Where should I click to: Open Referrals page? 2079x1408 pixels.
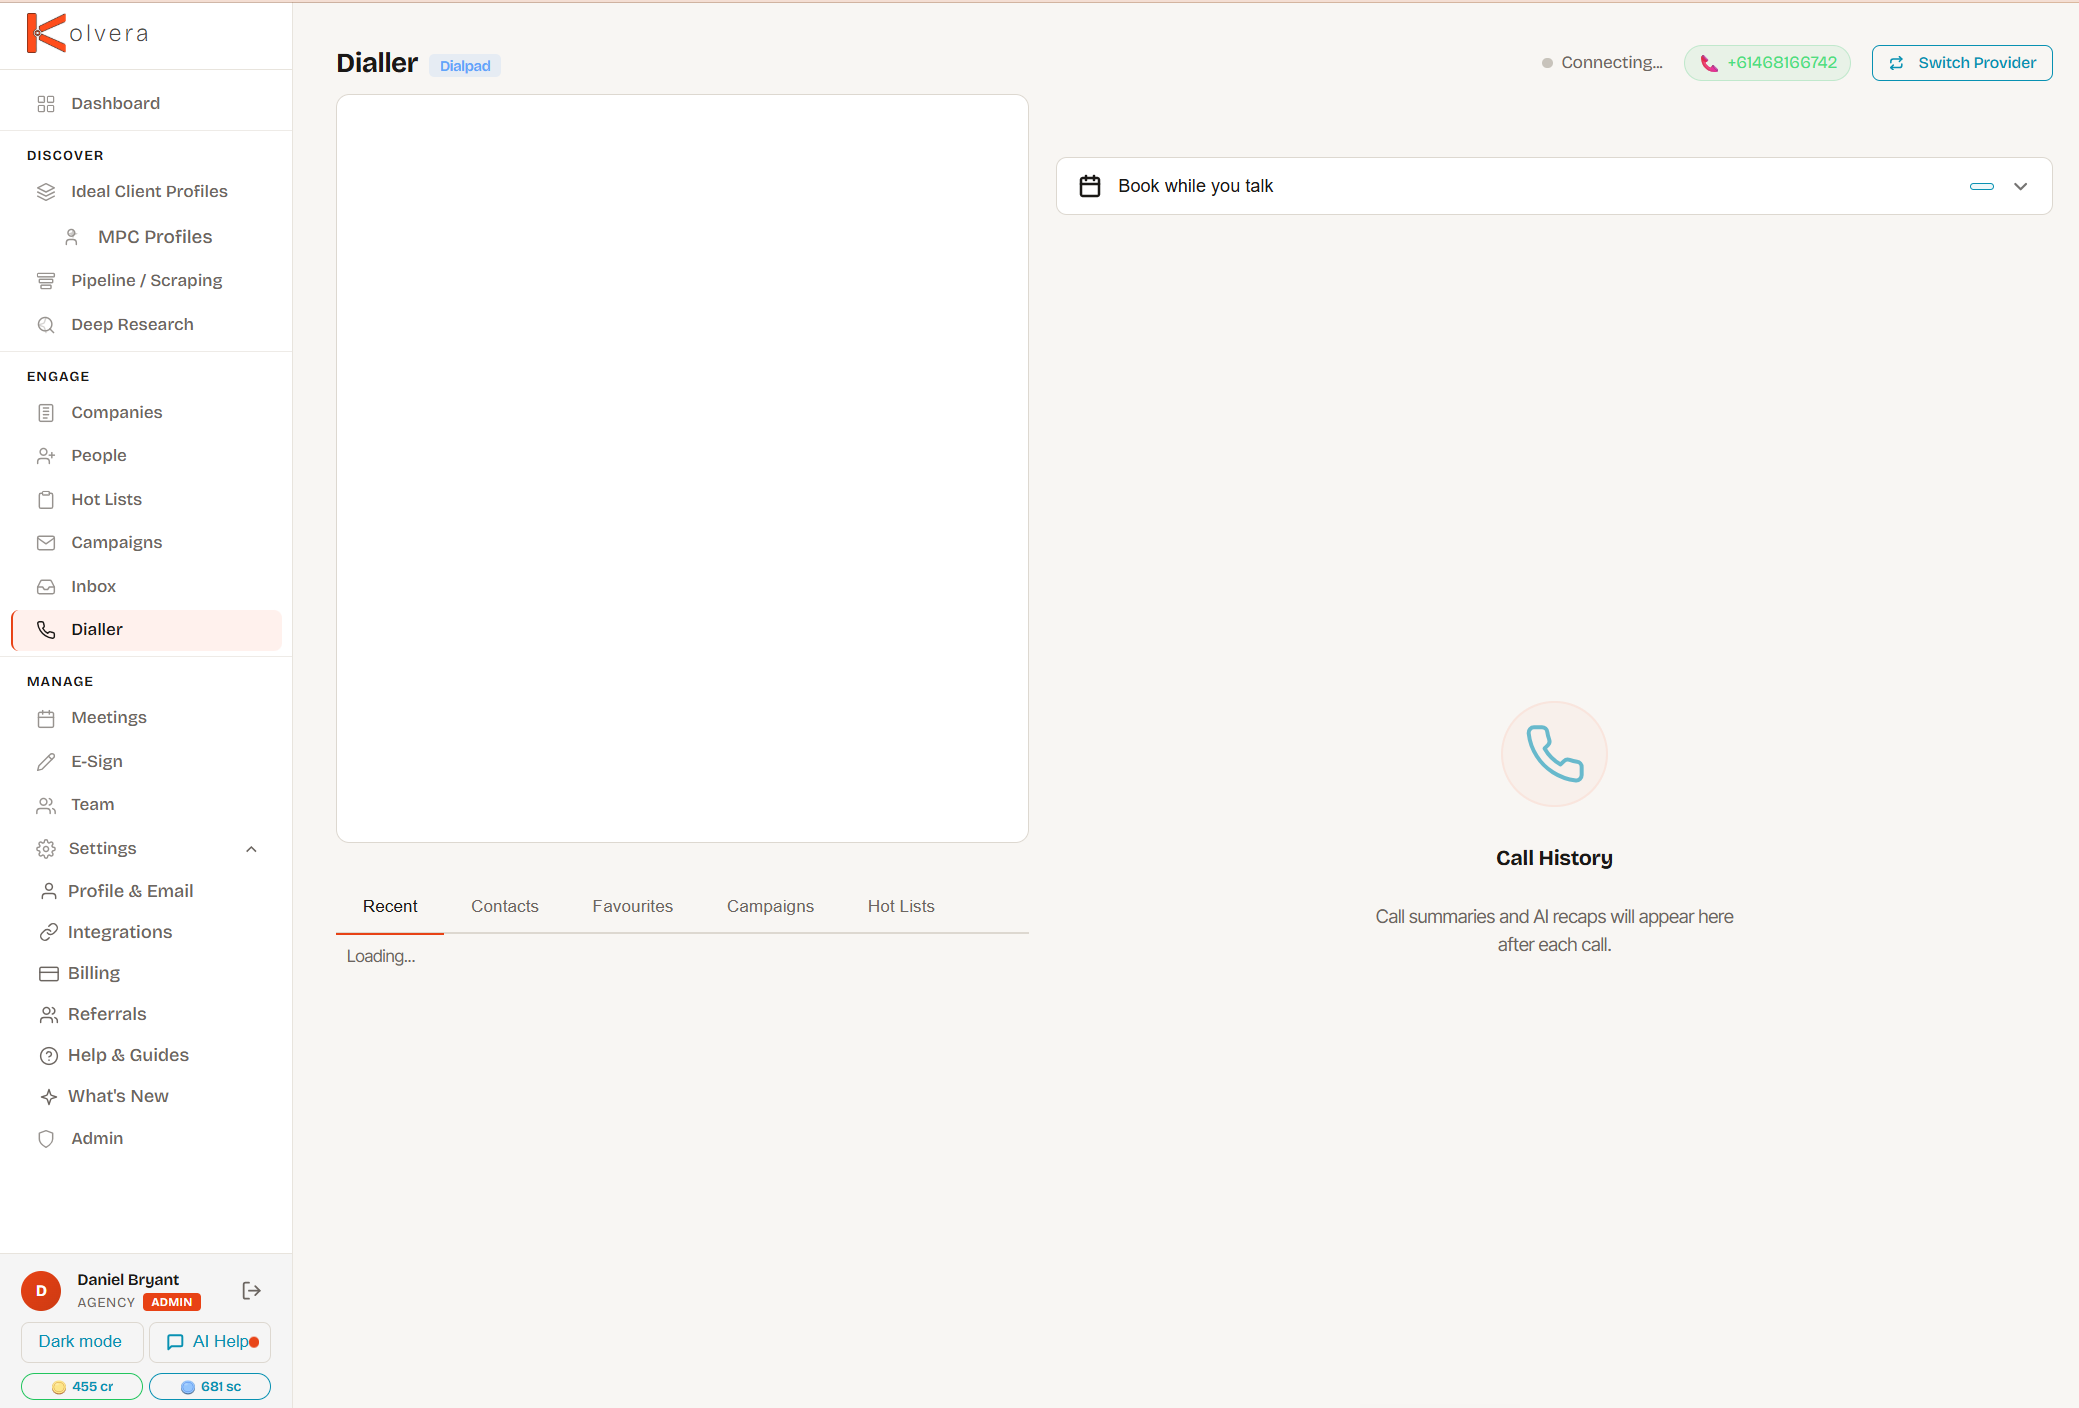(107, 1014)
